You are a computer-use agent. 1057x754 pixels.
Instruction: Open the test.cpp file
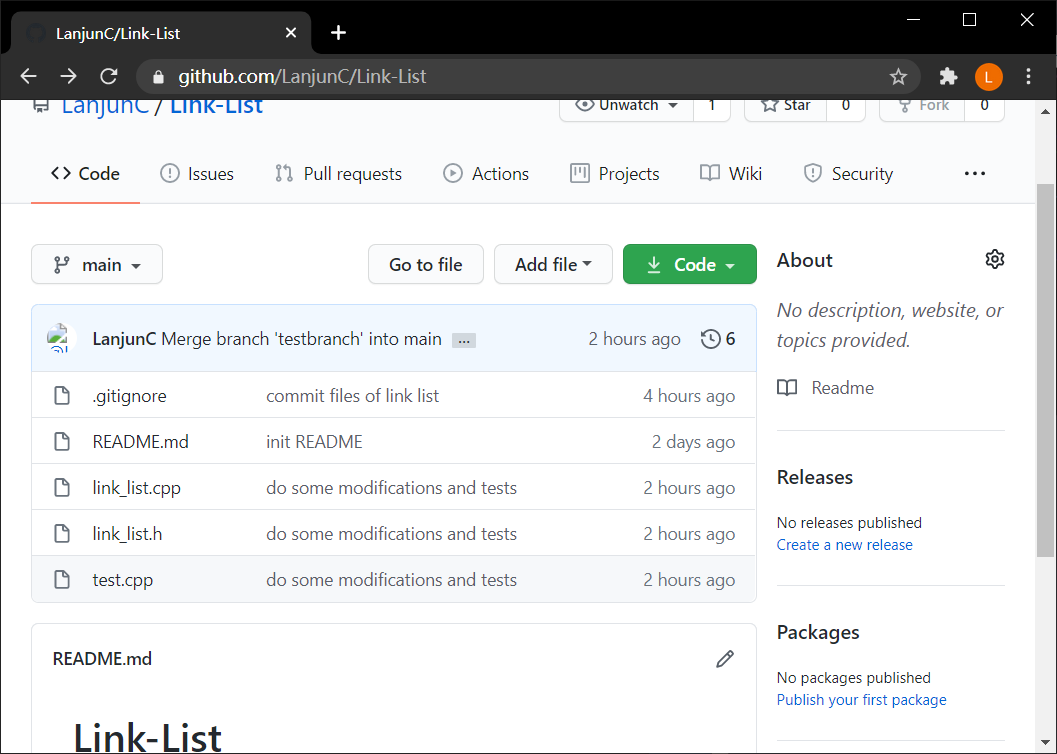click(x=123, y=579)
